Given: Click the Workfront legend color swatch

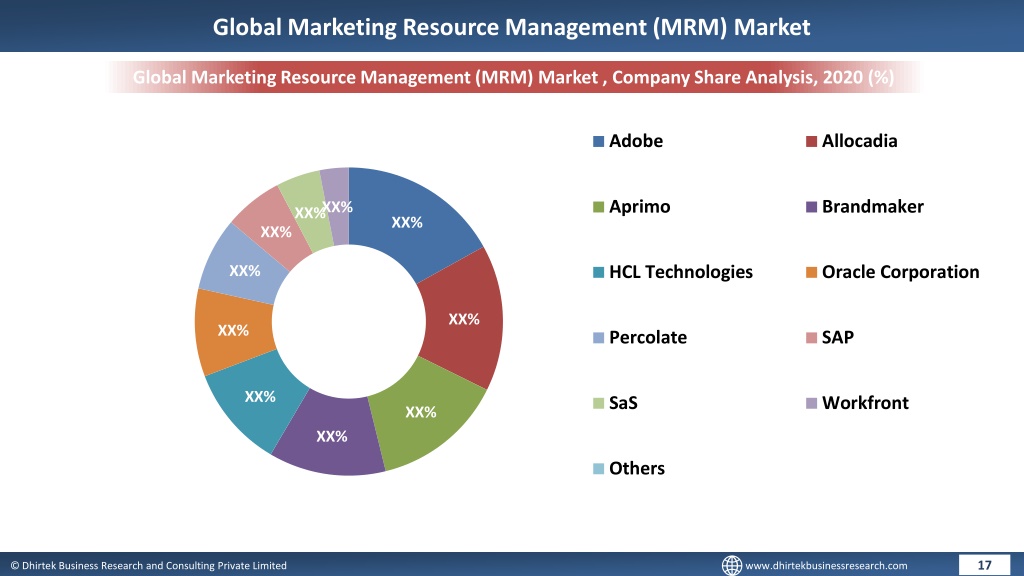Looking at the screenshot, I should (811, 403).
